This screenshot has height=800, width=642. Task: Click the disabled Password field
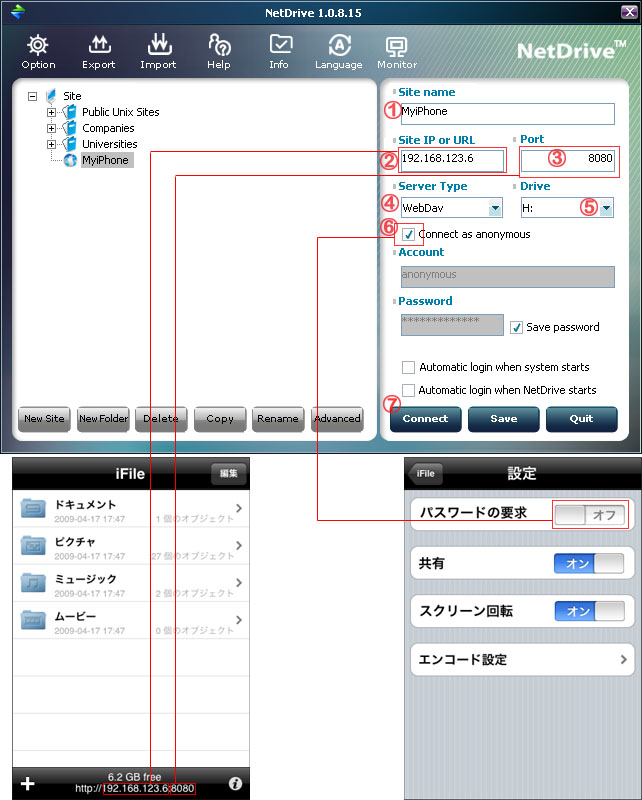click(x=452, y=324)
